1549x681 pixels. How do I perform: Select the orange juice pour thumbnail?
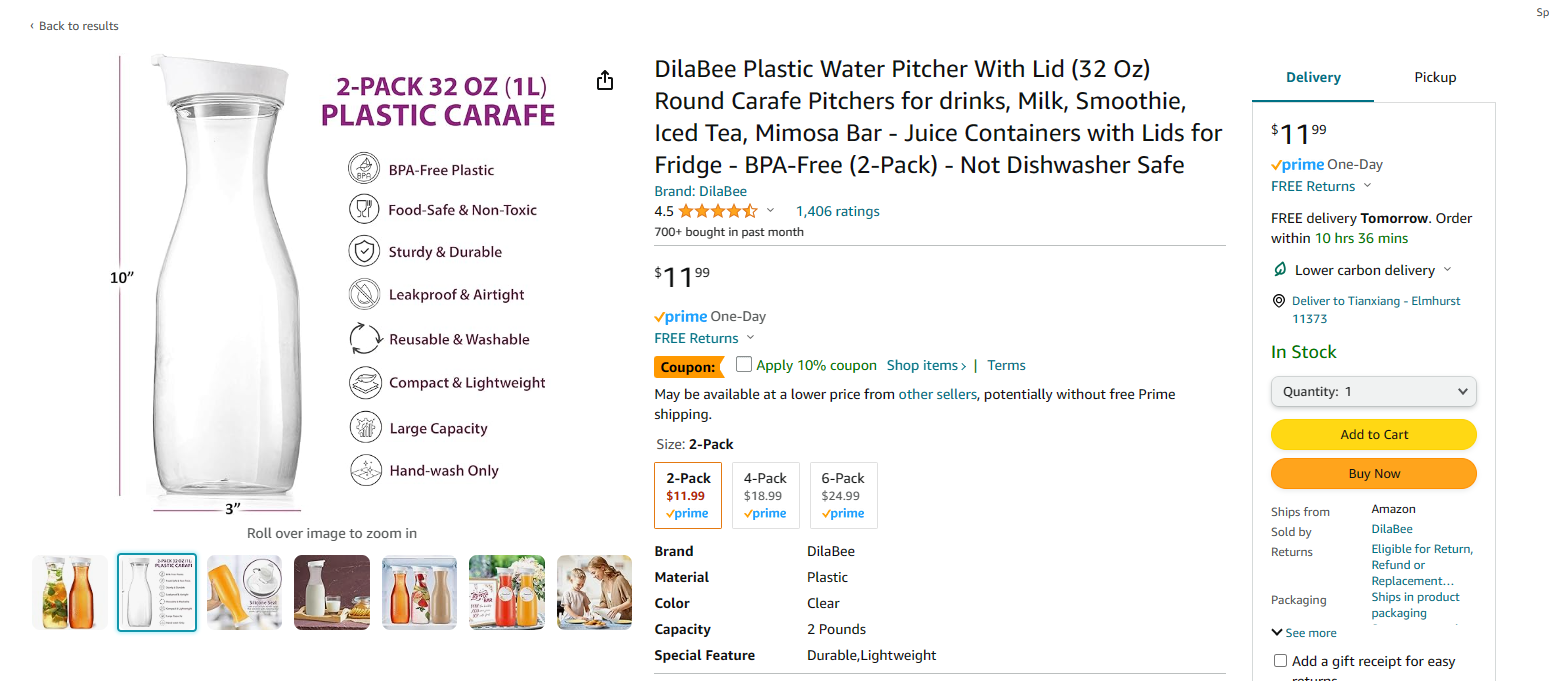click(x=244, y=592)
